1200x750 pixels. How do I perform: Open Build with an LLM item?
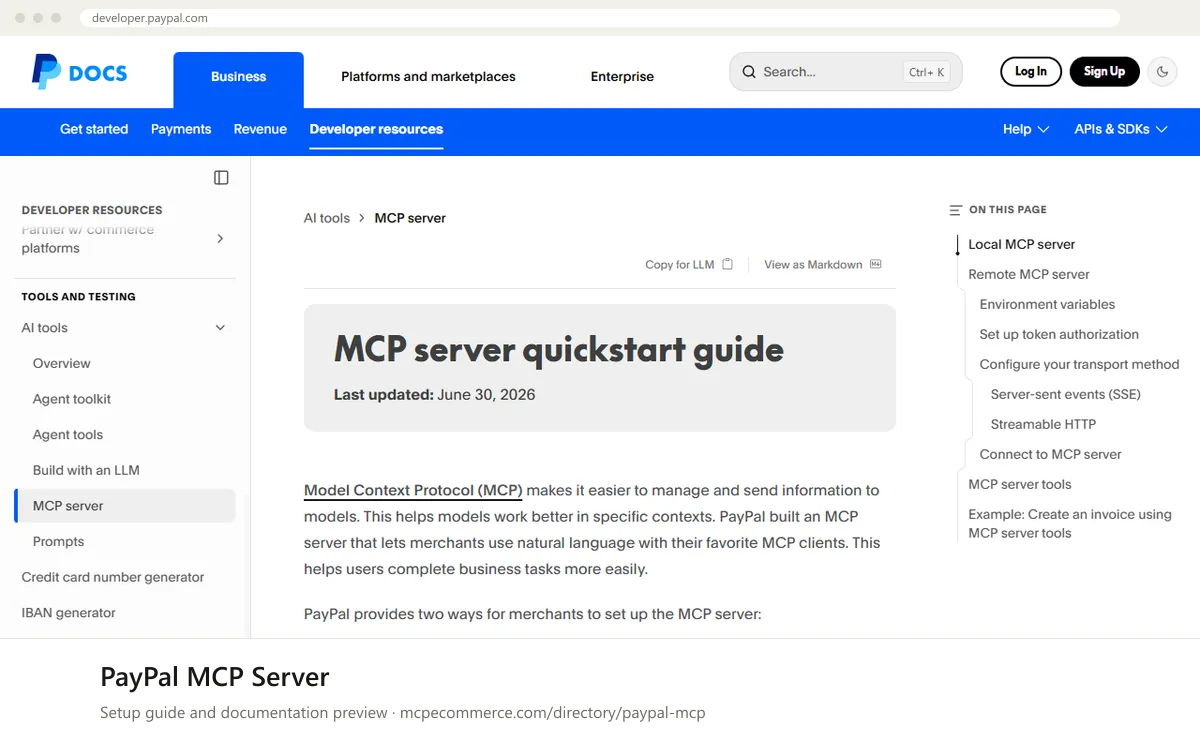tap(86, 470)
